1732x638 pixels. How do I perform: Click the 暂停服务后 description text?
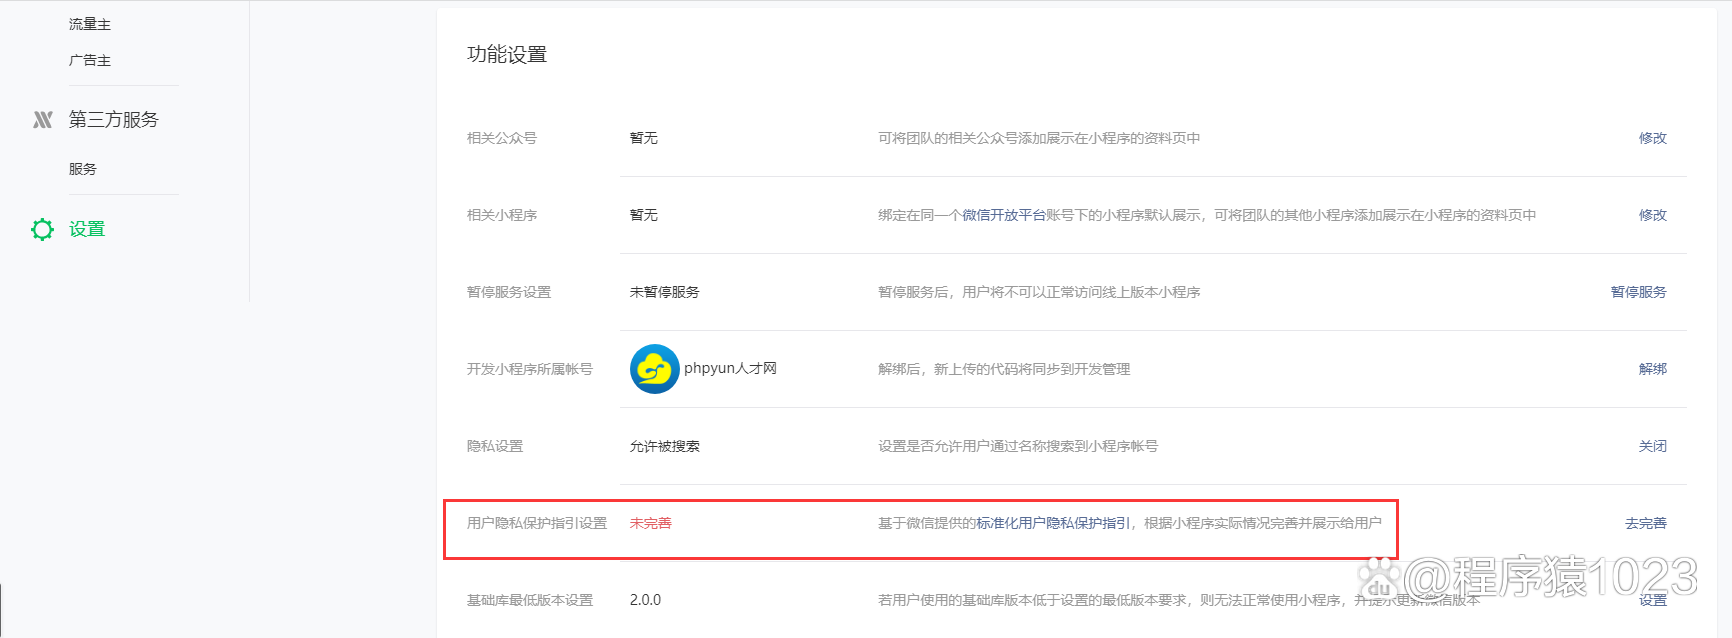(1039, 292)
